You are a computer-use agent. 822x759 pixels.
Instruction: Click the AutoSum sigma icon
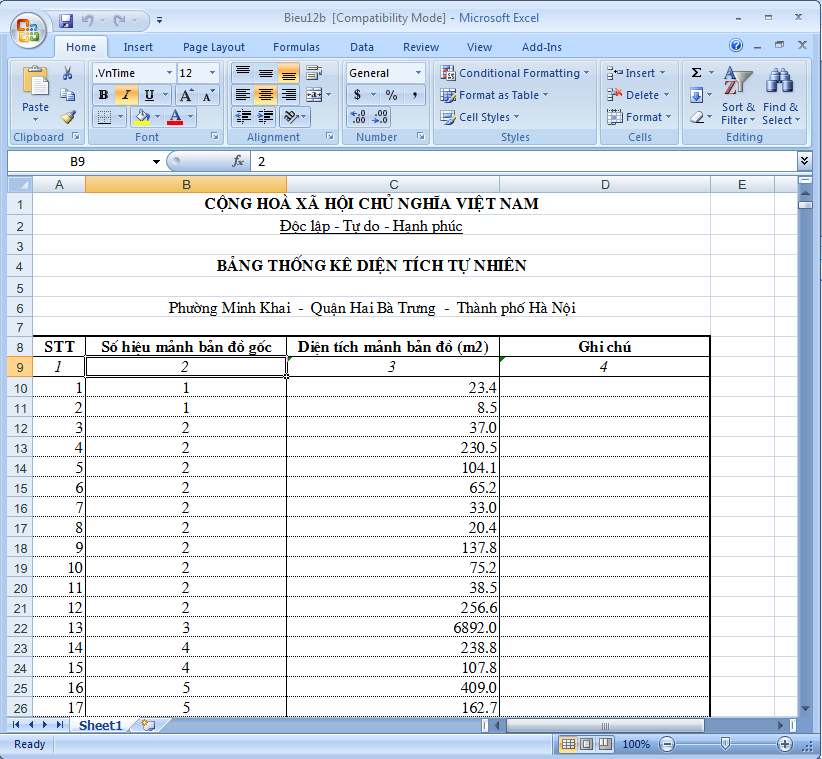[697, 73]
